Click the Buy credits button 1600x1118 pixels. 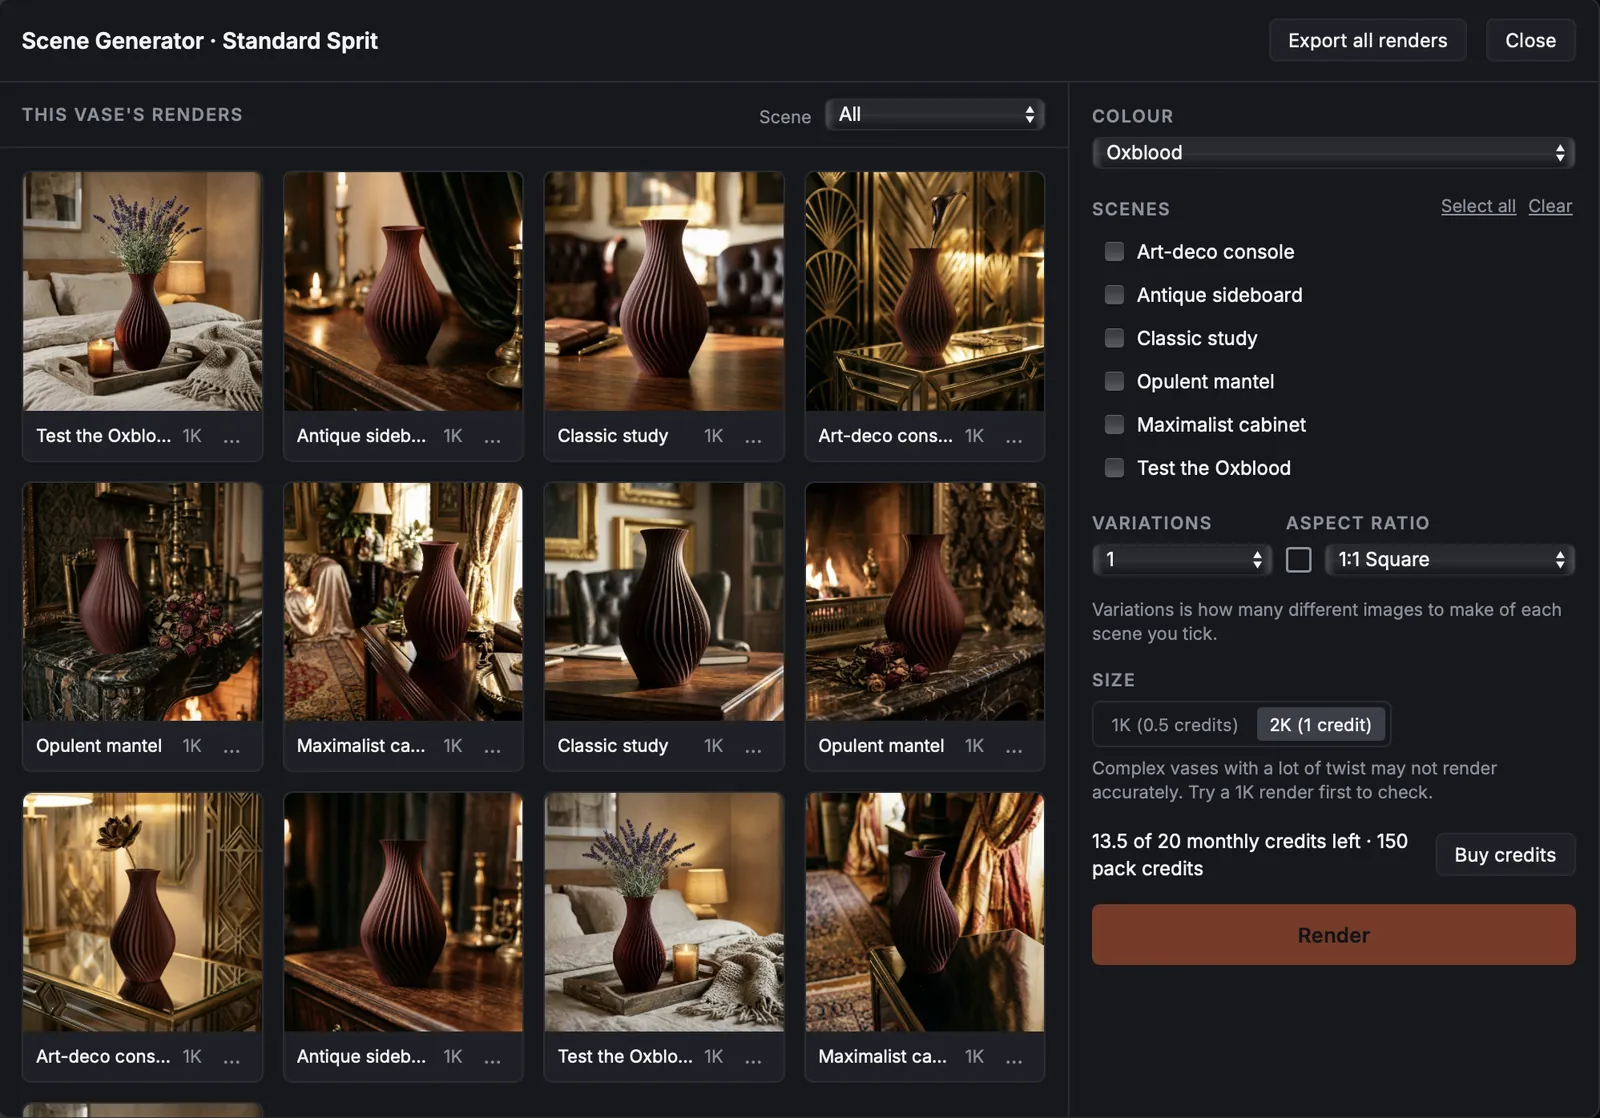point(1505,855)
